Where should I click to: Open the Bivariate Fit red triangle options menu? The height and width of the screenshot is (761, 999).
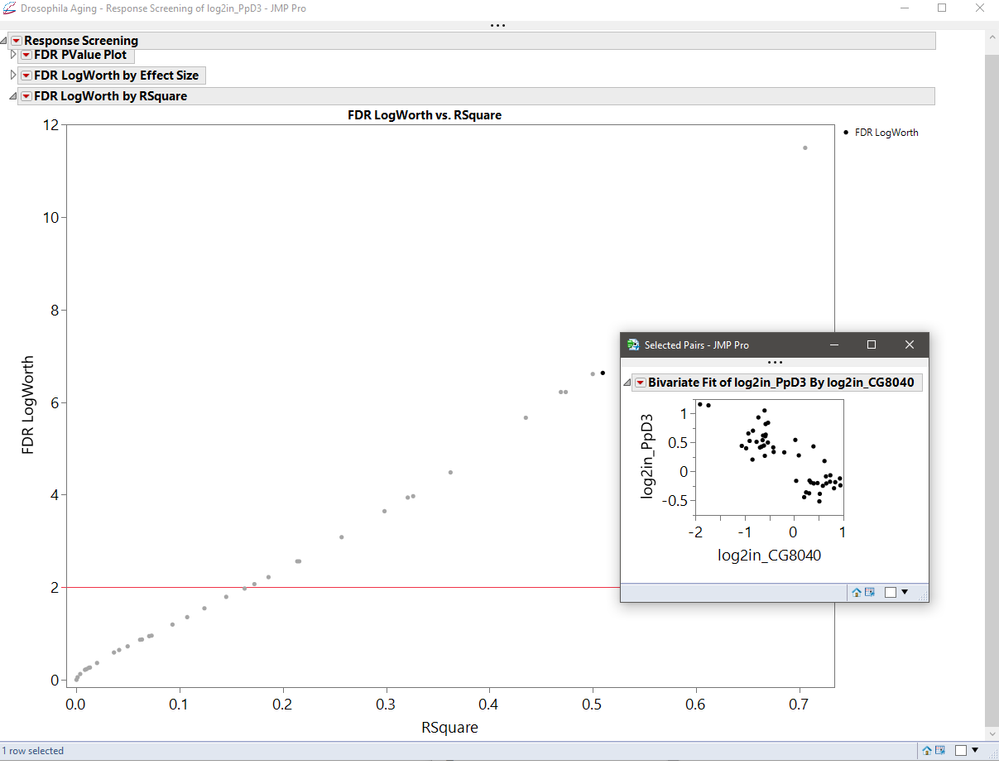point(640,382)
